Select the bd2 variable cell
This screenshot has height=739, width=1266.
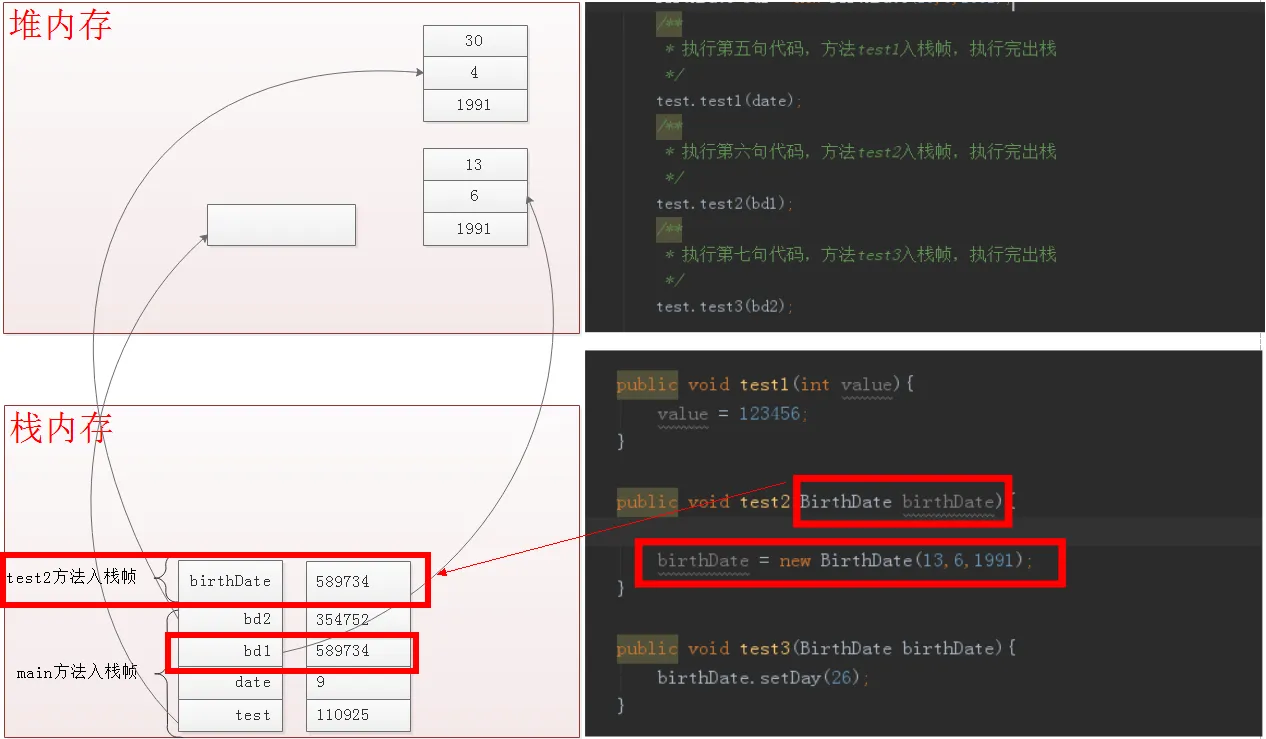point(230,619)
